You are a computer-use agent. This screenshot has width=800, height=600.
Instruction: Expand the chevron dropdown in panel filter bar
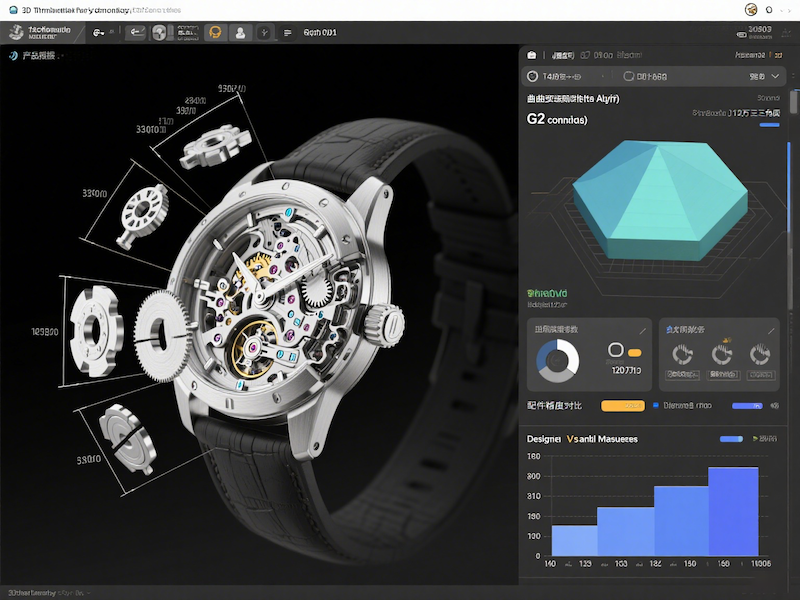(x=775, y=76)
